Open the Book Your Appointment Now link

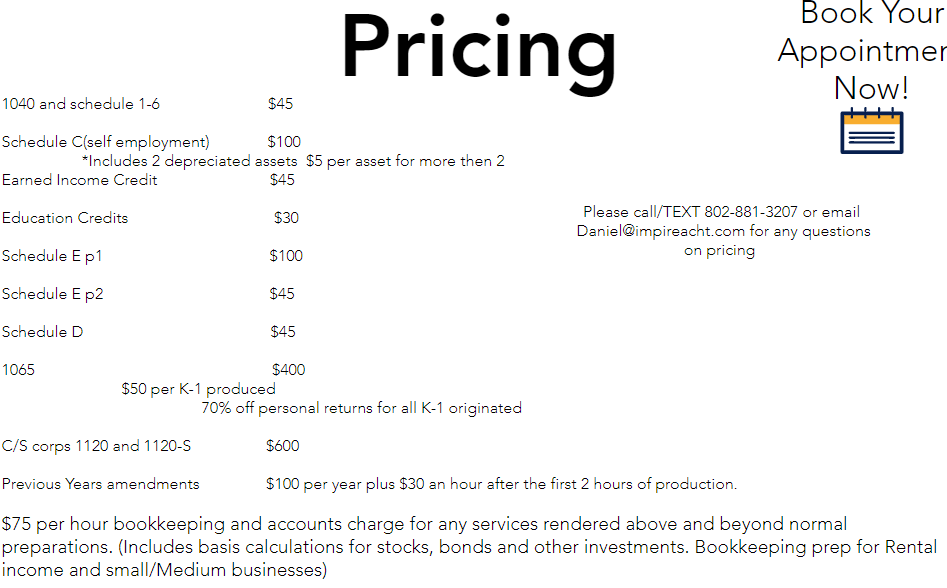[862, 50]
